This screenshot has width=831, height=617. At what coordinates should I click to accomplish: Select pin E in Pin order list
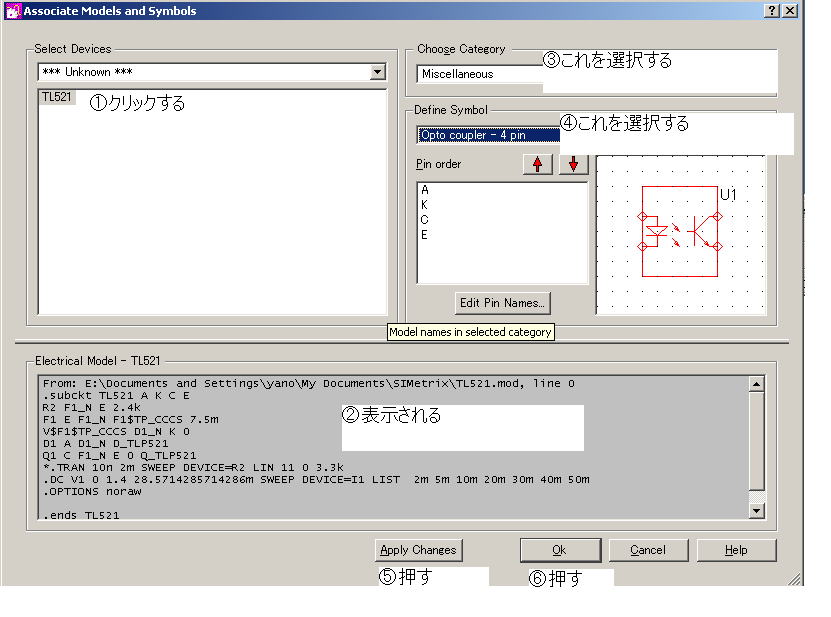(x=424, y=234)
